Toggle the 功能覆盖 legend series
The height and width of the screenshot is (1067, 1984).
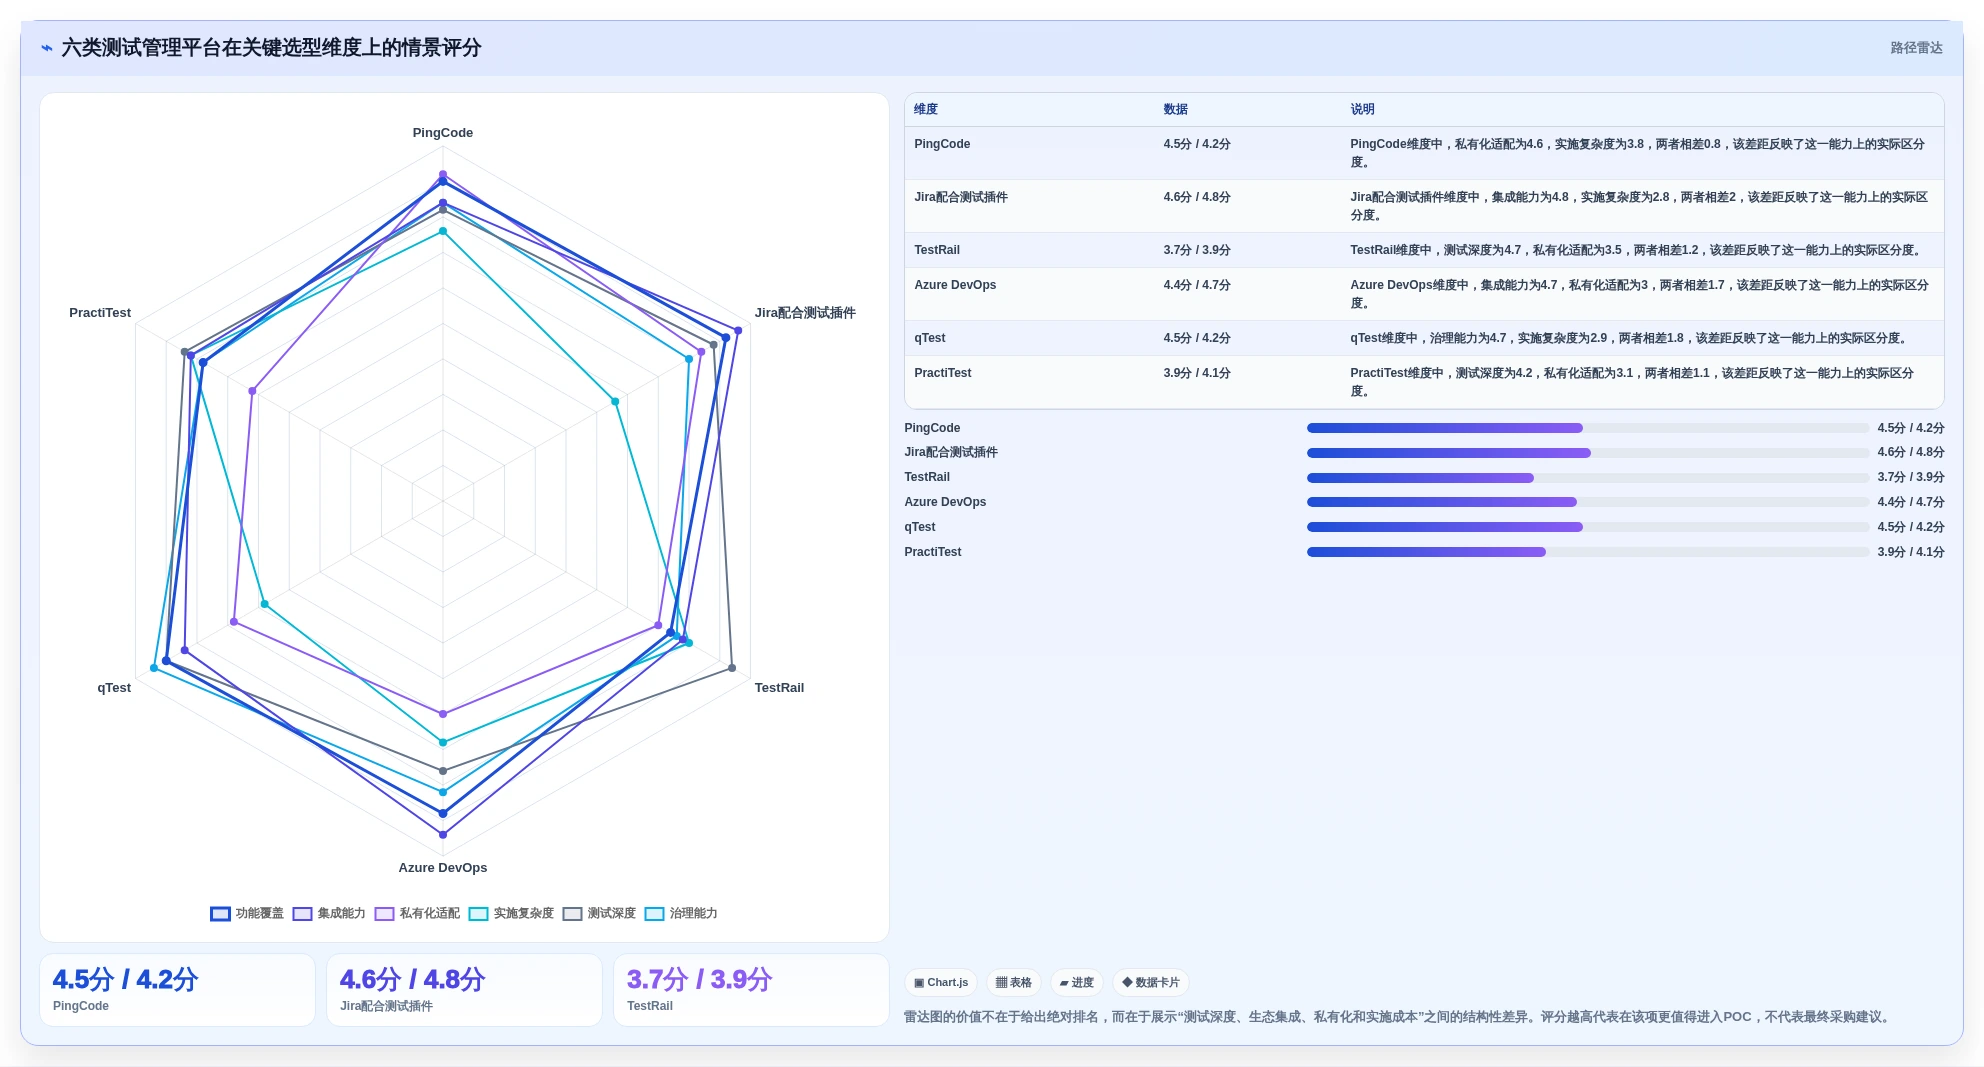(x=247, y=913)
